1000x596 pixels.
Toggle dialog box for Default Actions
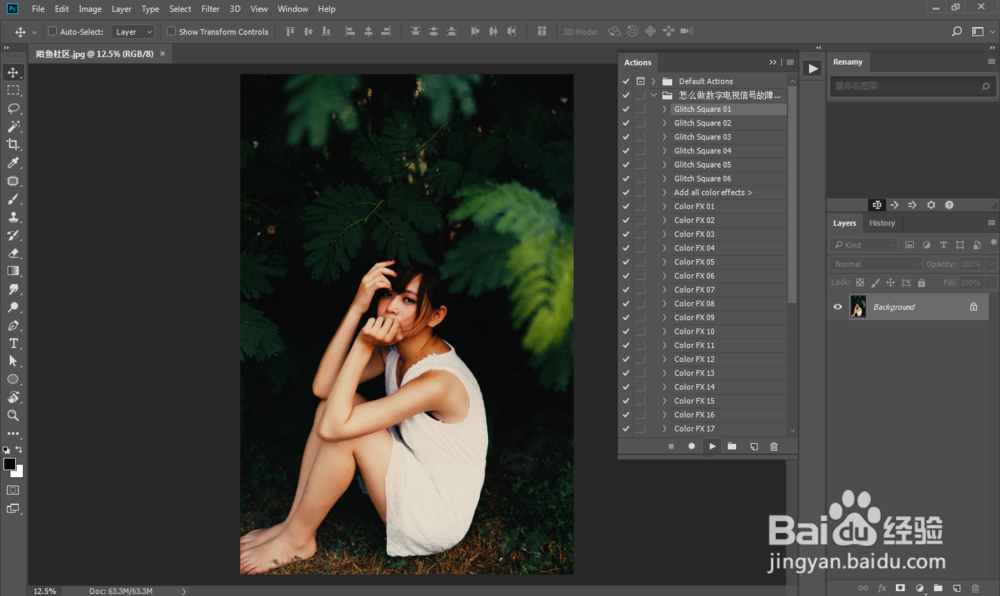[x=640, y=81]
